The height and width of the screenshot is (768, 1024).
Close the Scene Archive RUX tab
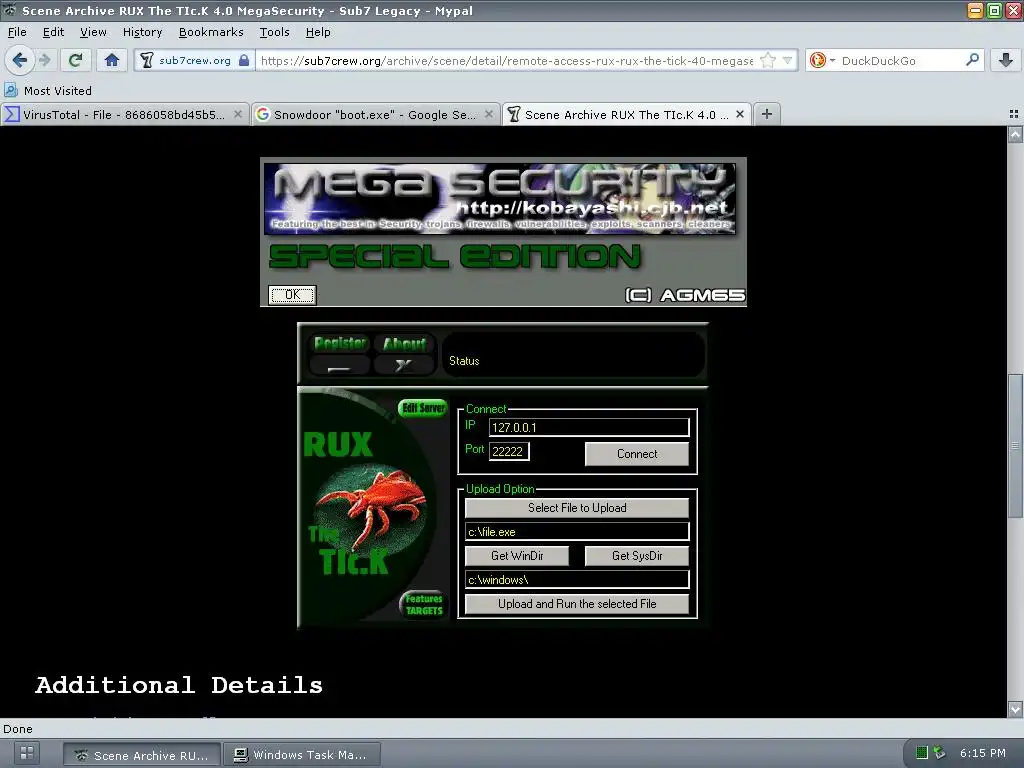coord(740,114)
